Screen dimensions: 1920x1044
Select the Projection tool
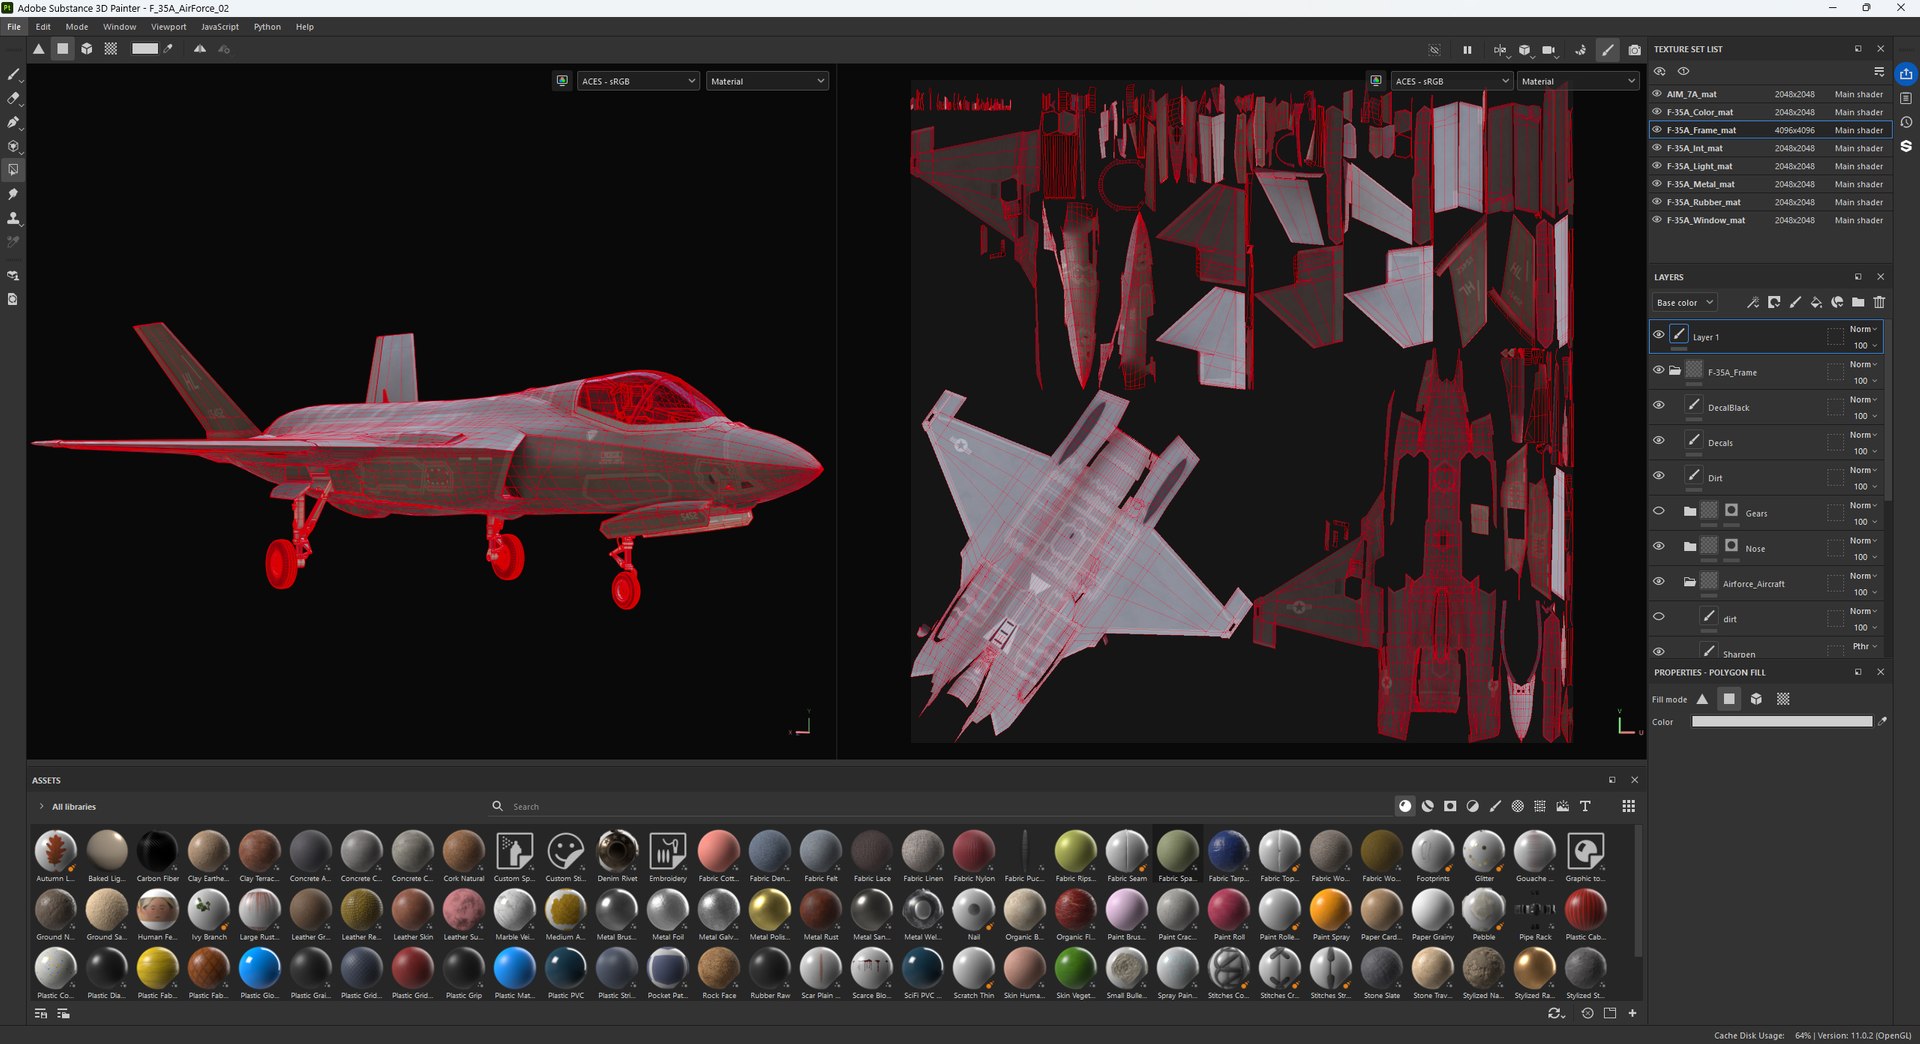coord(13,122)
